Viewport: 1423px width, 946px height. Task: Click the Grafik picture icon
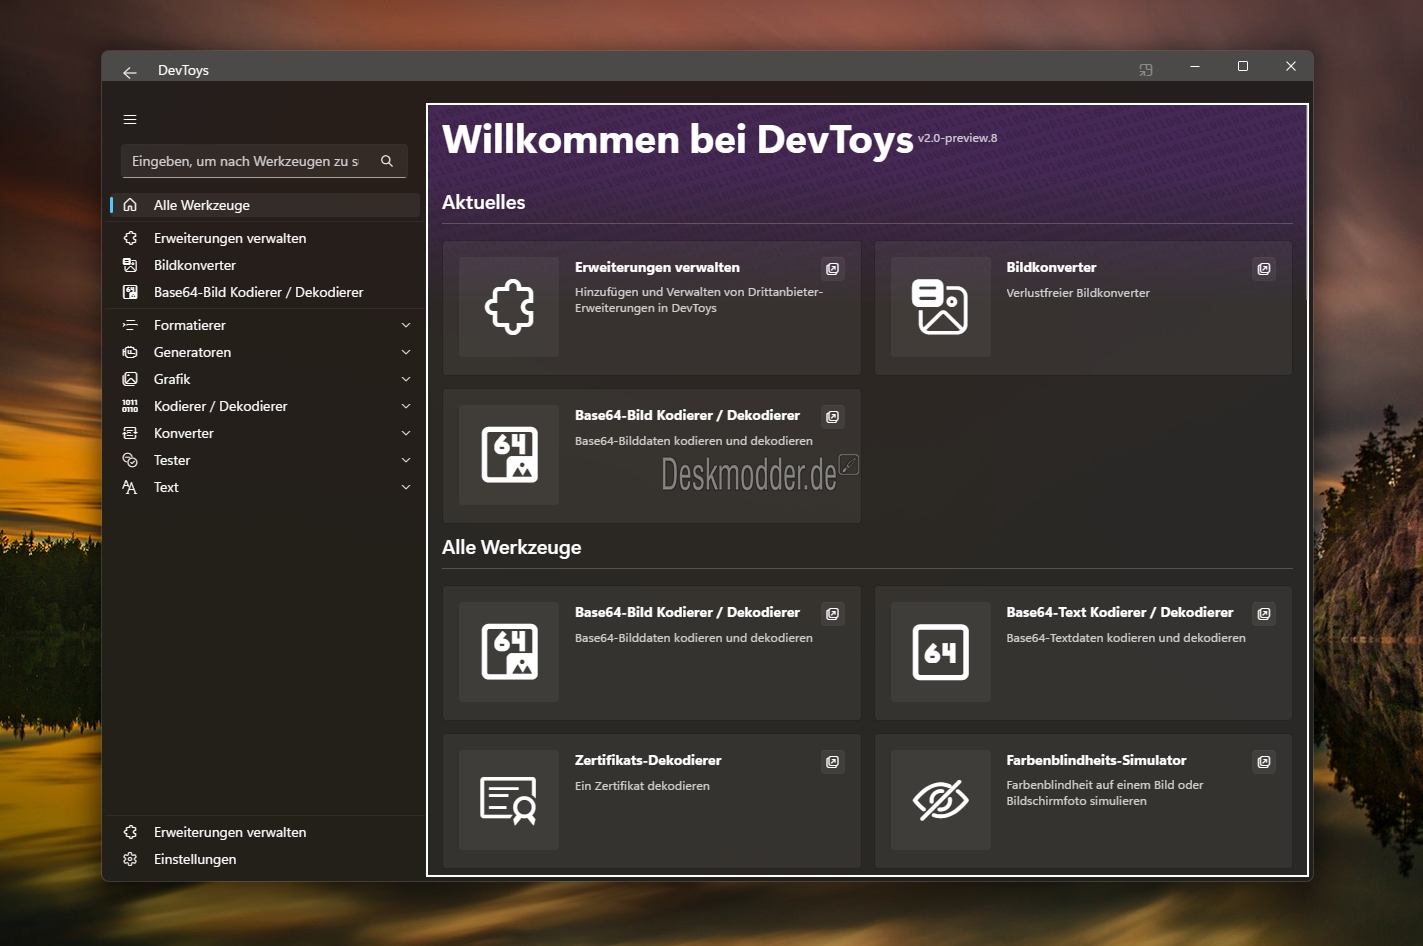pos(130,379)
